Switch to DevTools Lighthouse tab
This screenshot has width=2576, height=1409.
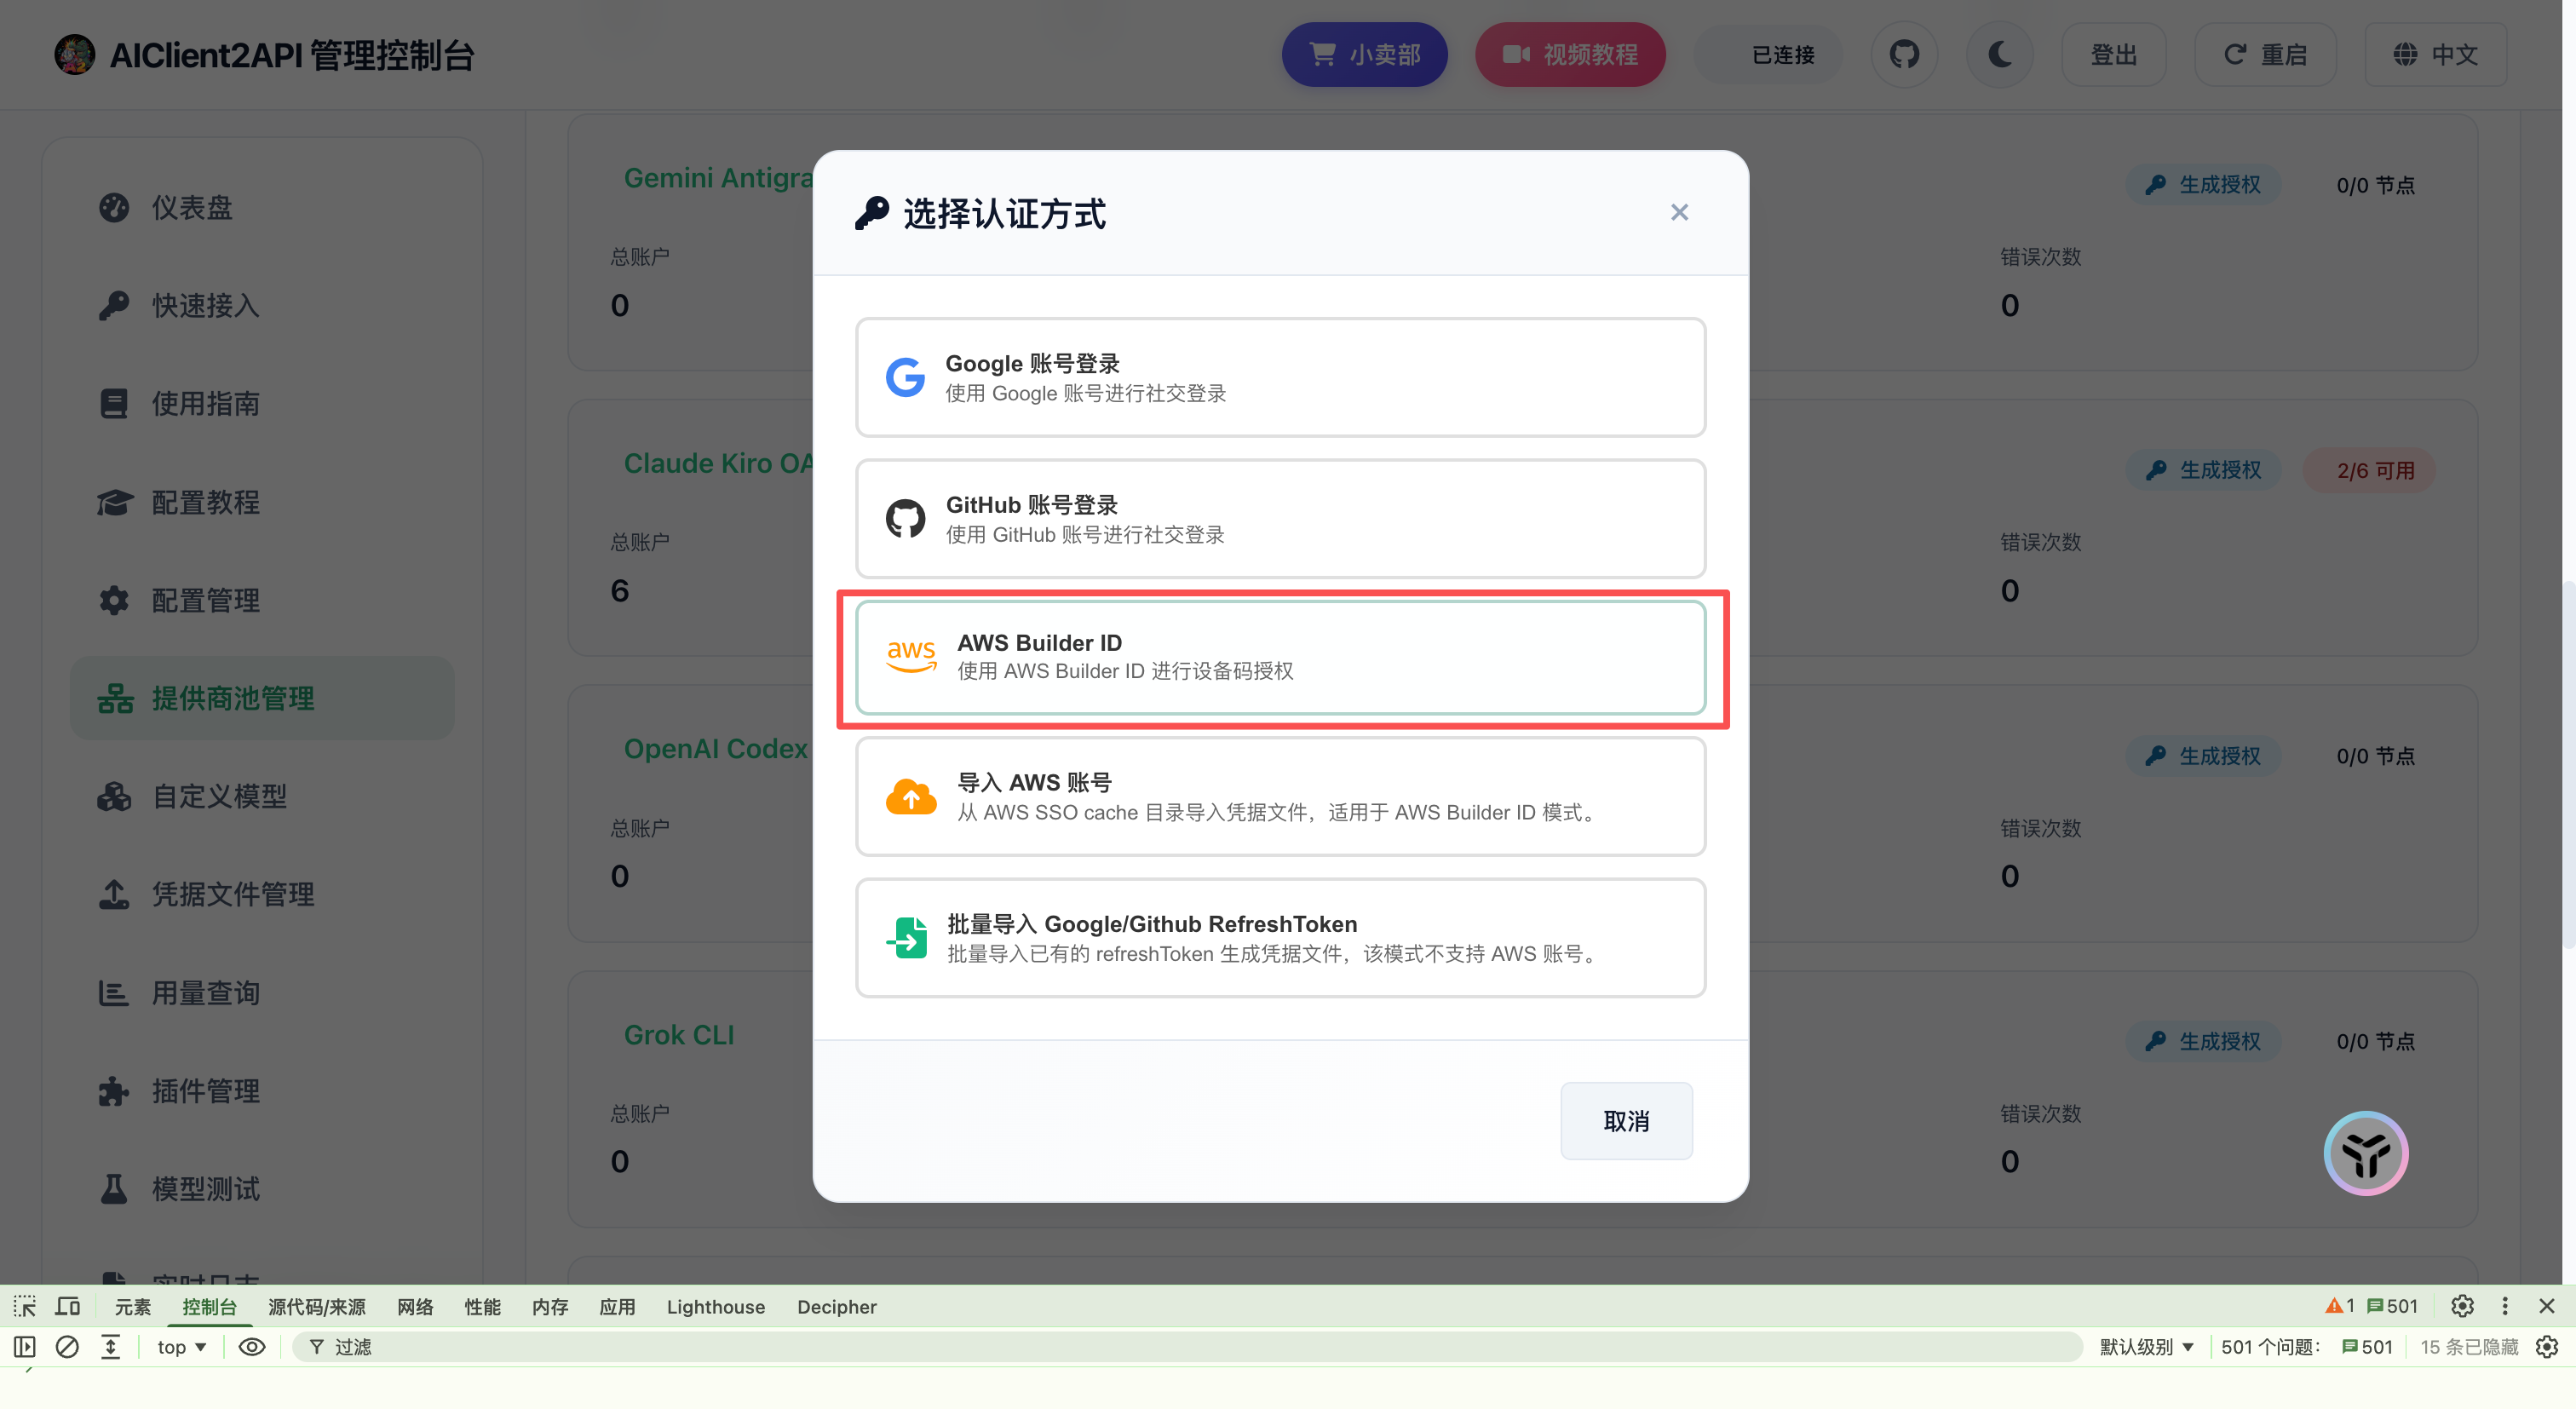(x=716, y=1306)
